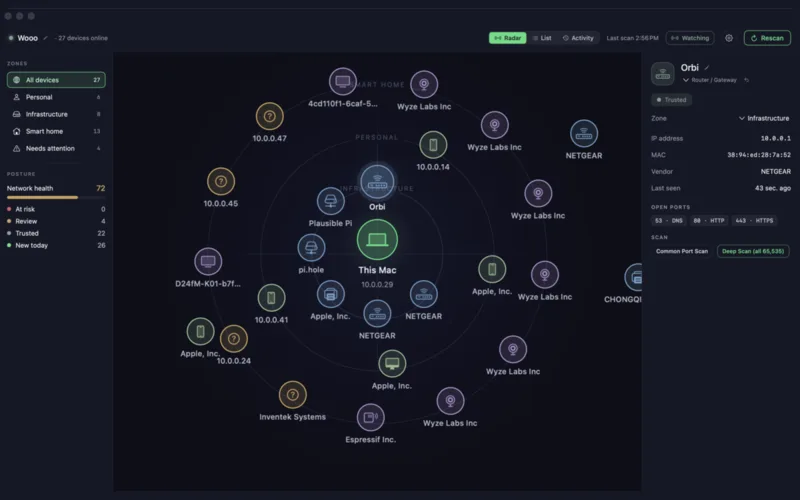Viewport: 800px width, 500px height.
Task: Select unknown device 10.0.0.45
Action: [221, 181]
